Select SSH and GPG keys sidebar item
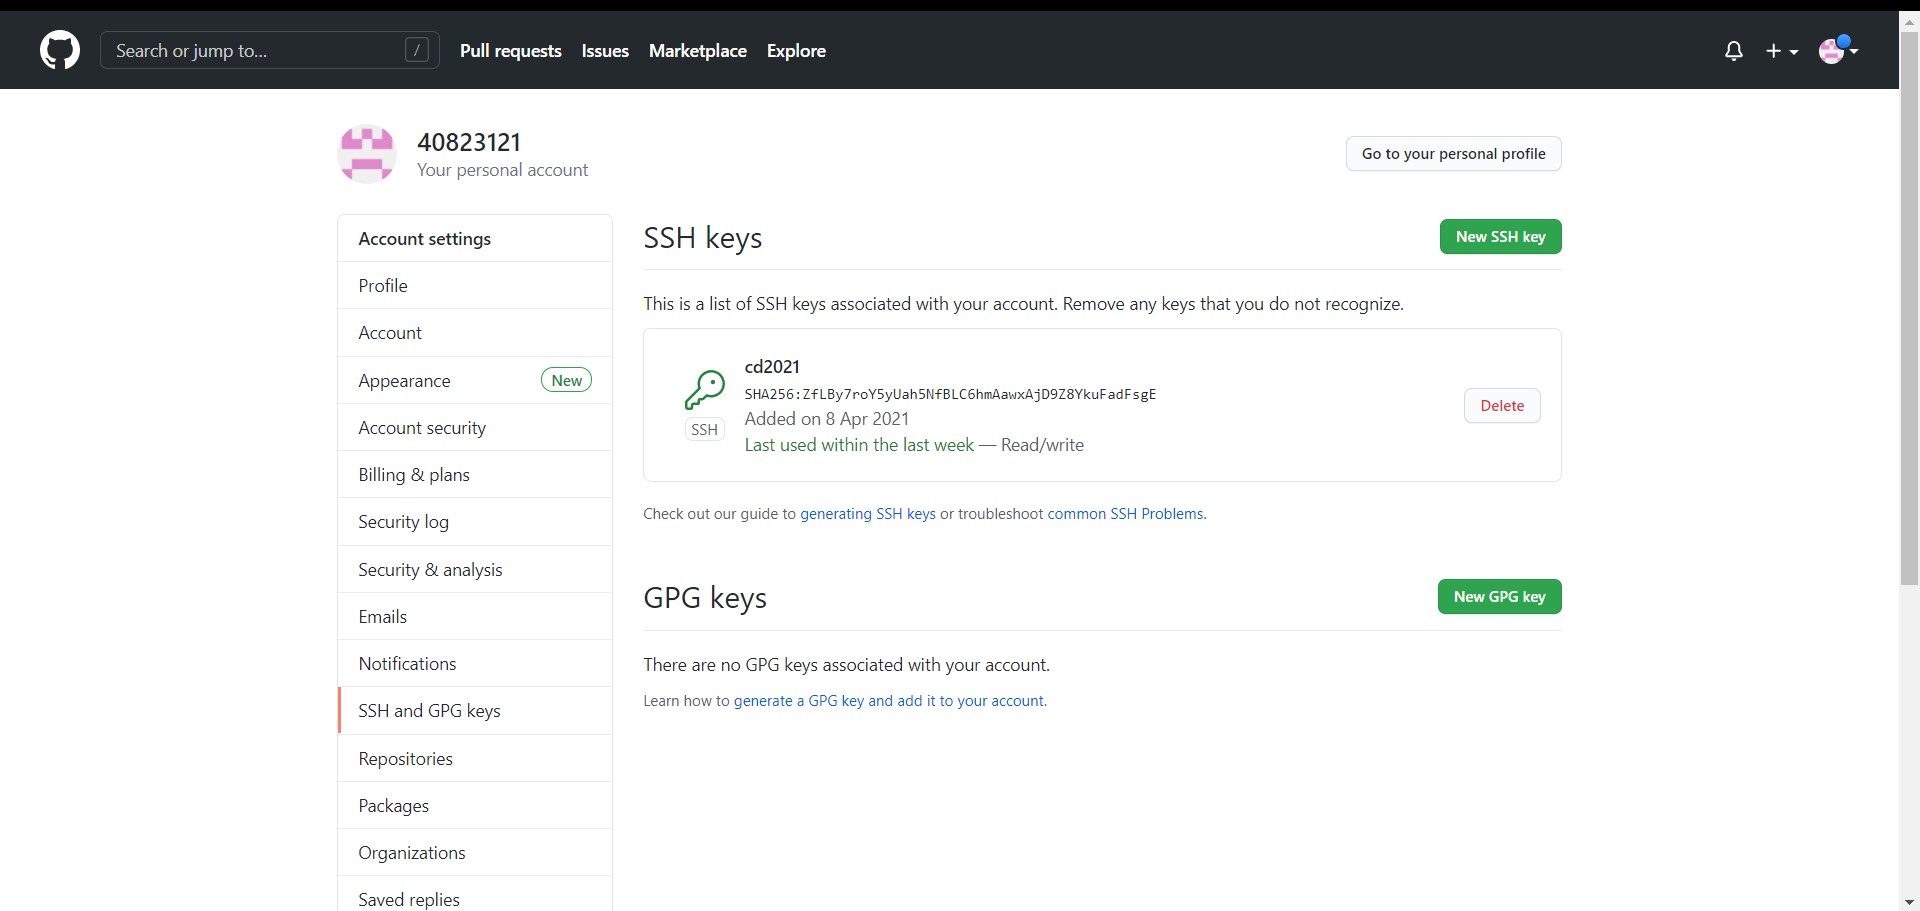The image size is (1920, 911). 475,711
